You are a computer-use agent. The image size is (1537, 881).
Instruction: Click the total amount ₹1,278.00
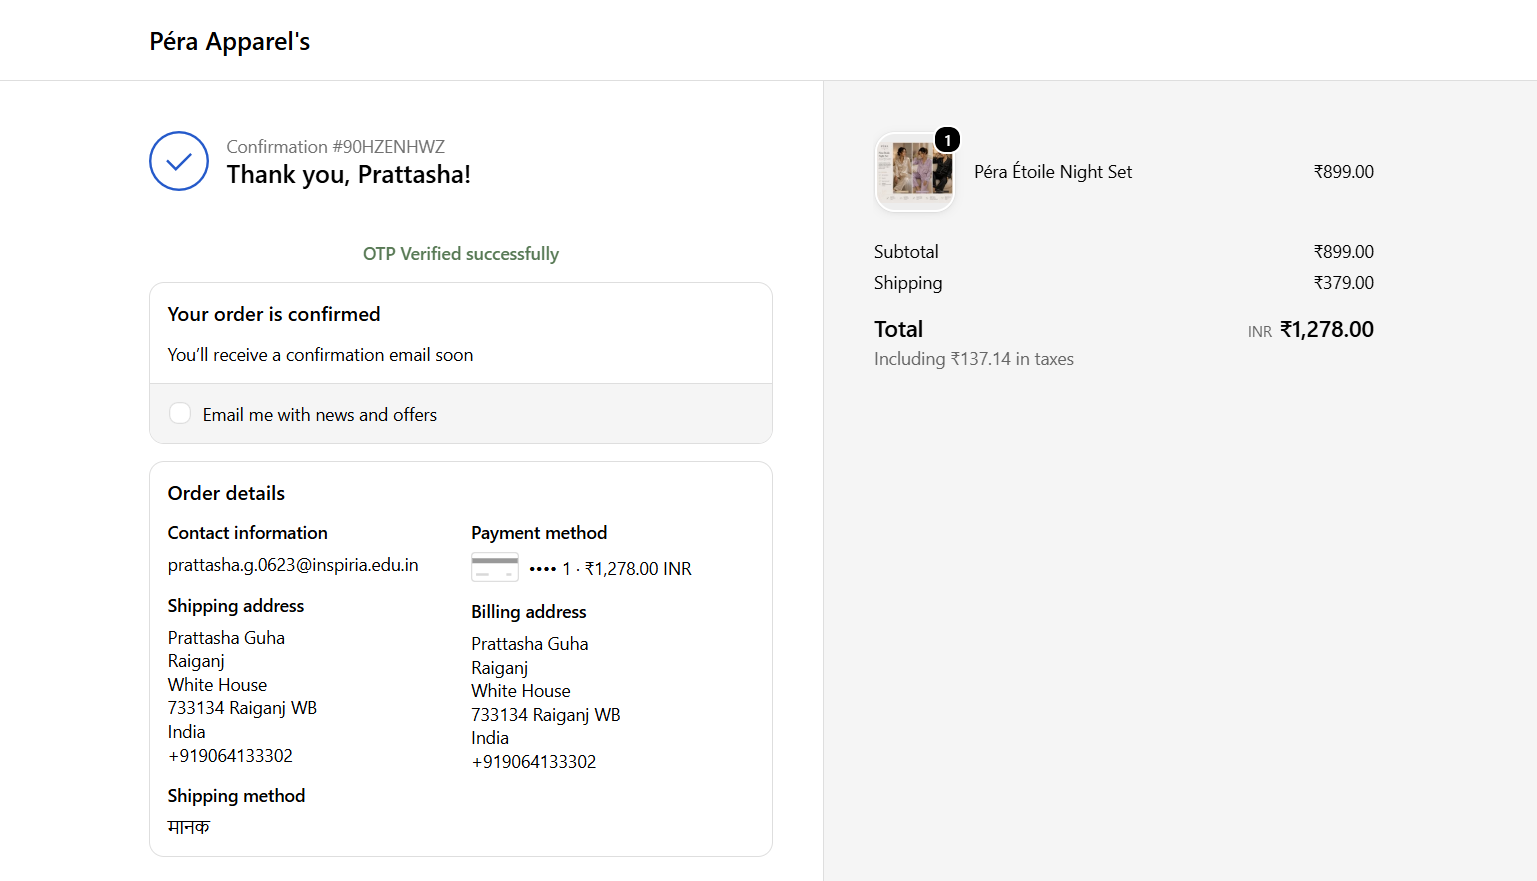tap(1327, 330)
